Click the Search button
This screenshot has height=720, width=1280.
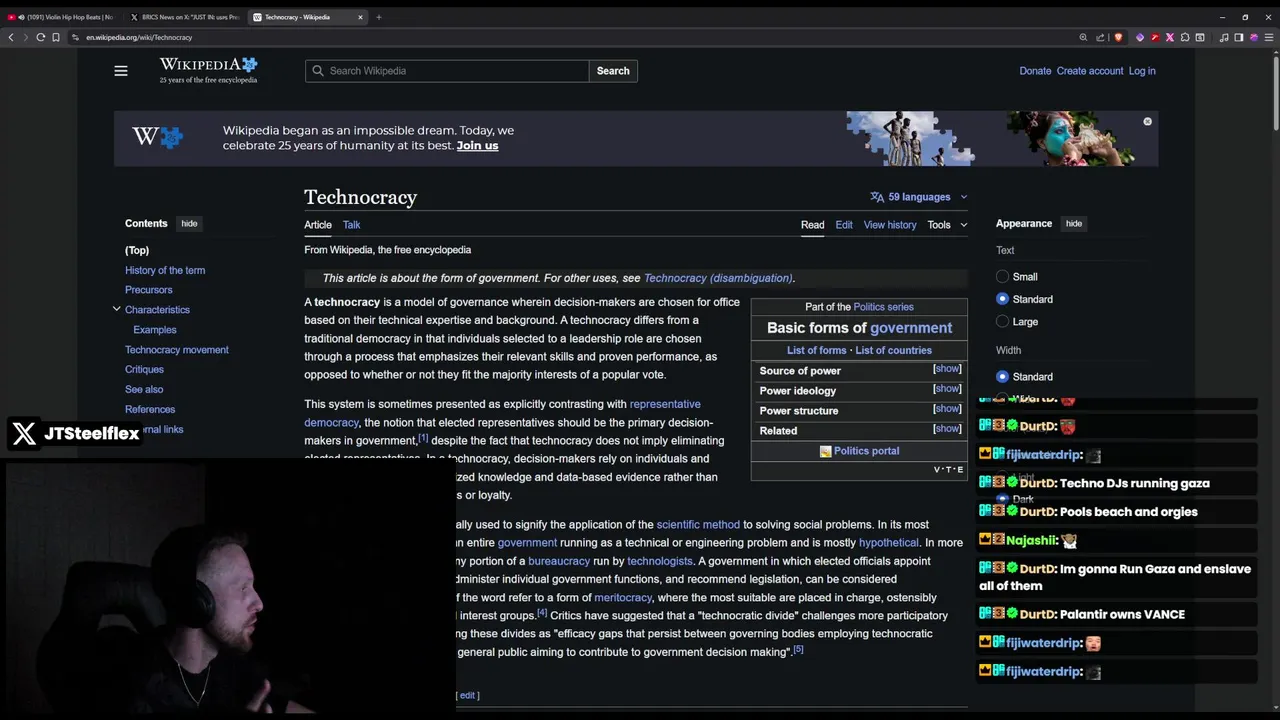[613, 71]
